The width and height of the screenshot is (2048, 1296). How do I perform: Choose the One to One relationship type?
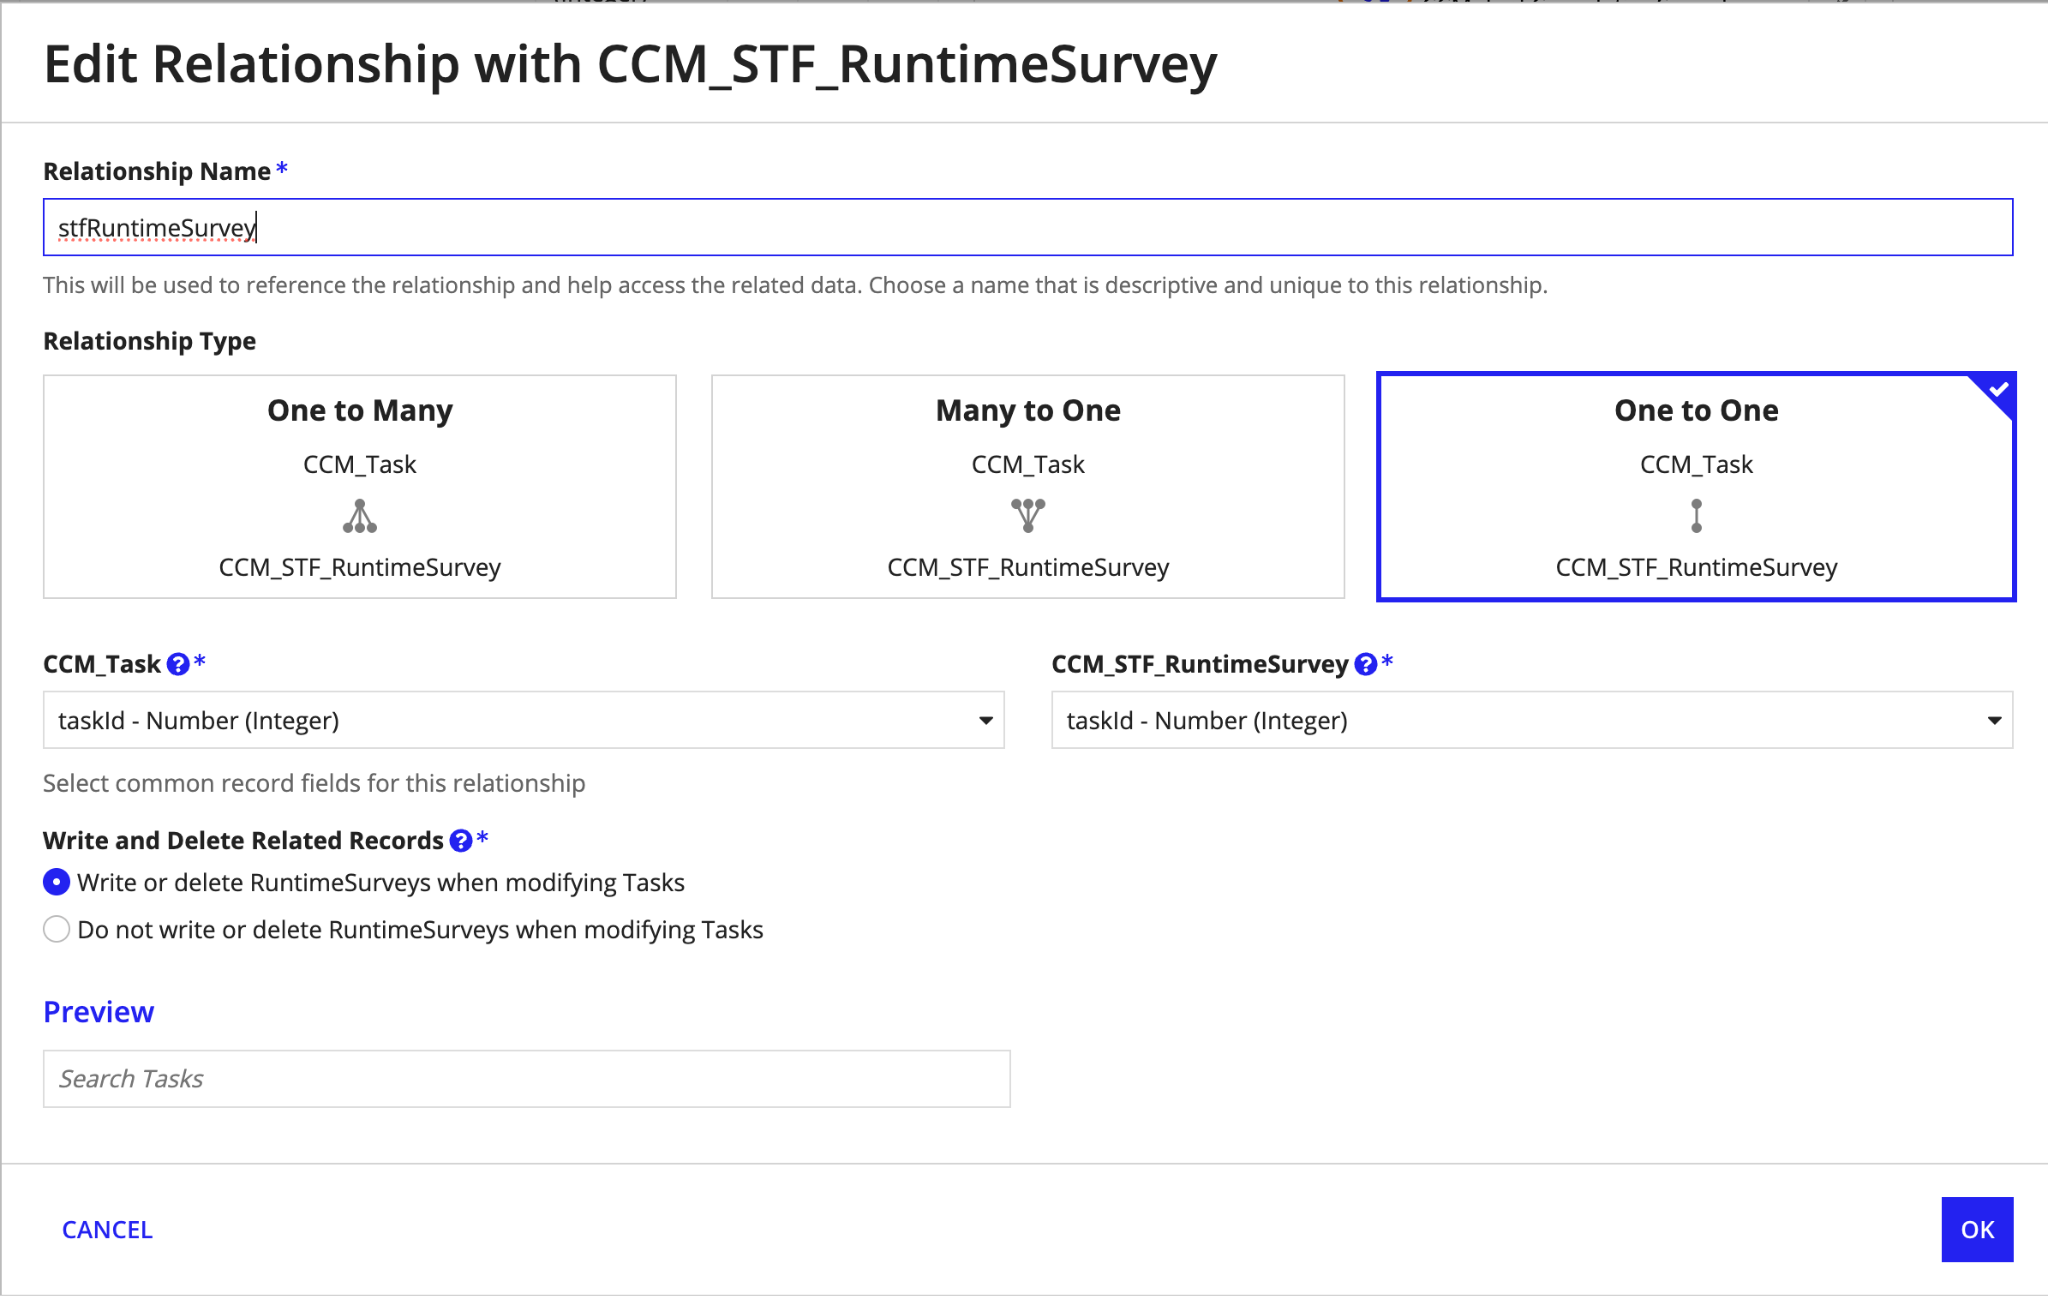tap(1696, 487)
